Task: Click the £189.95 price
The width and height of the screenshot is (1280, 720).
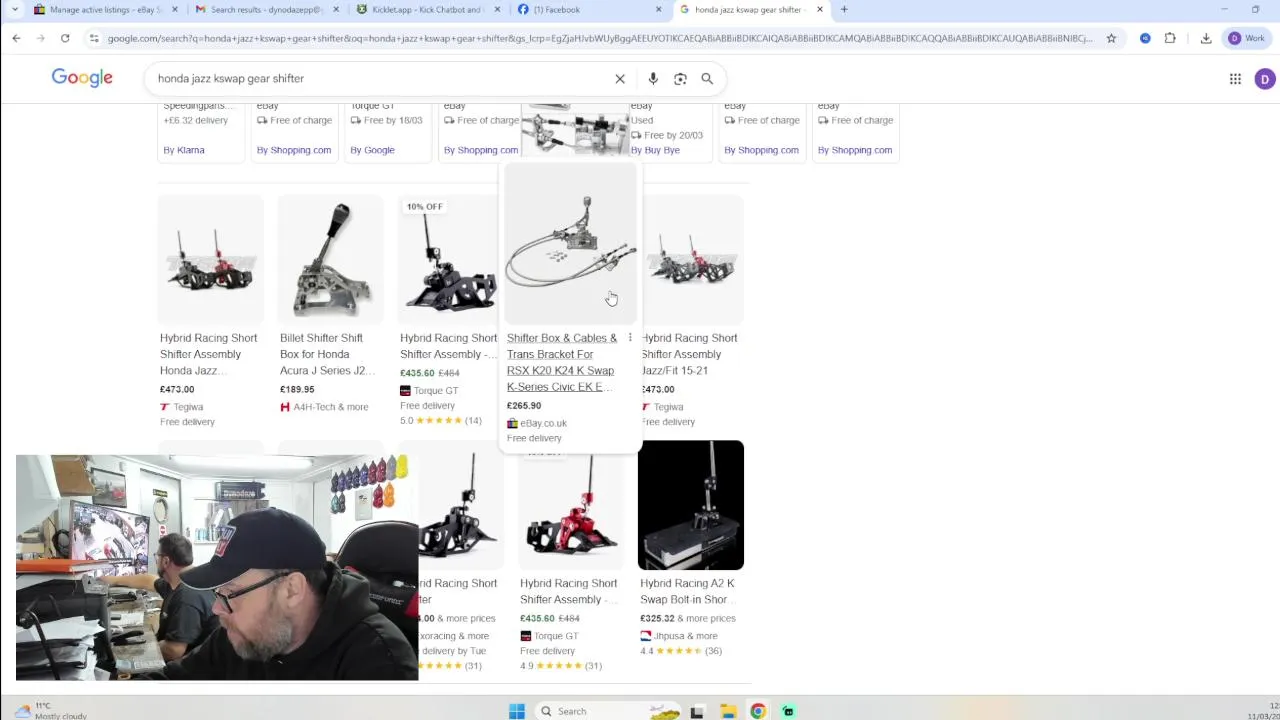Action: click(x=297, y=390)
